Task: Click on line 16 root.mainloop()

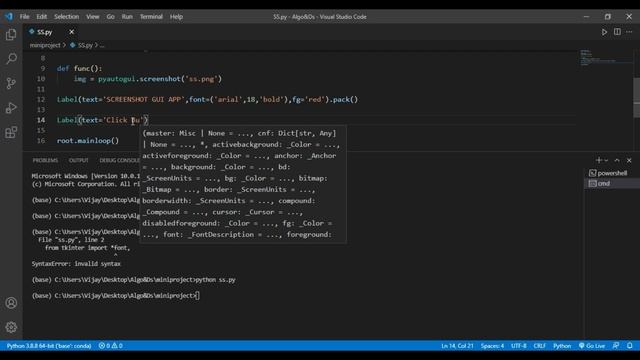Action: 88,141
